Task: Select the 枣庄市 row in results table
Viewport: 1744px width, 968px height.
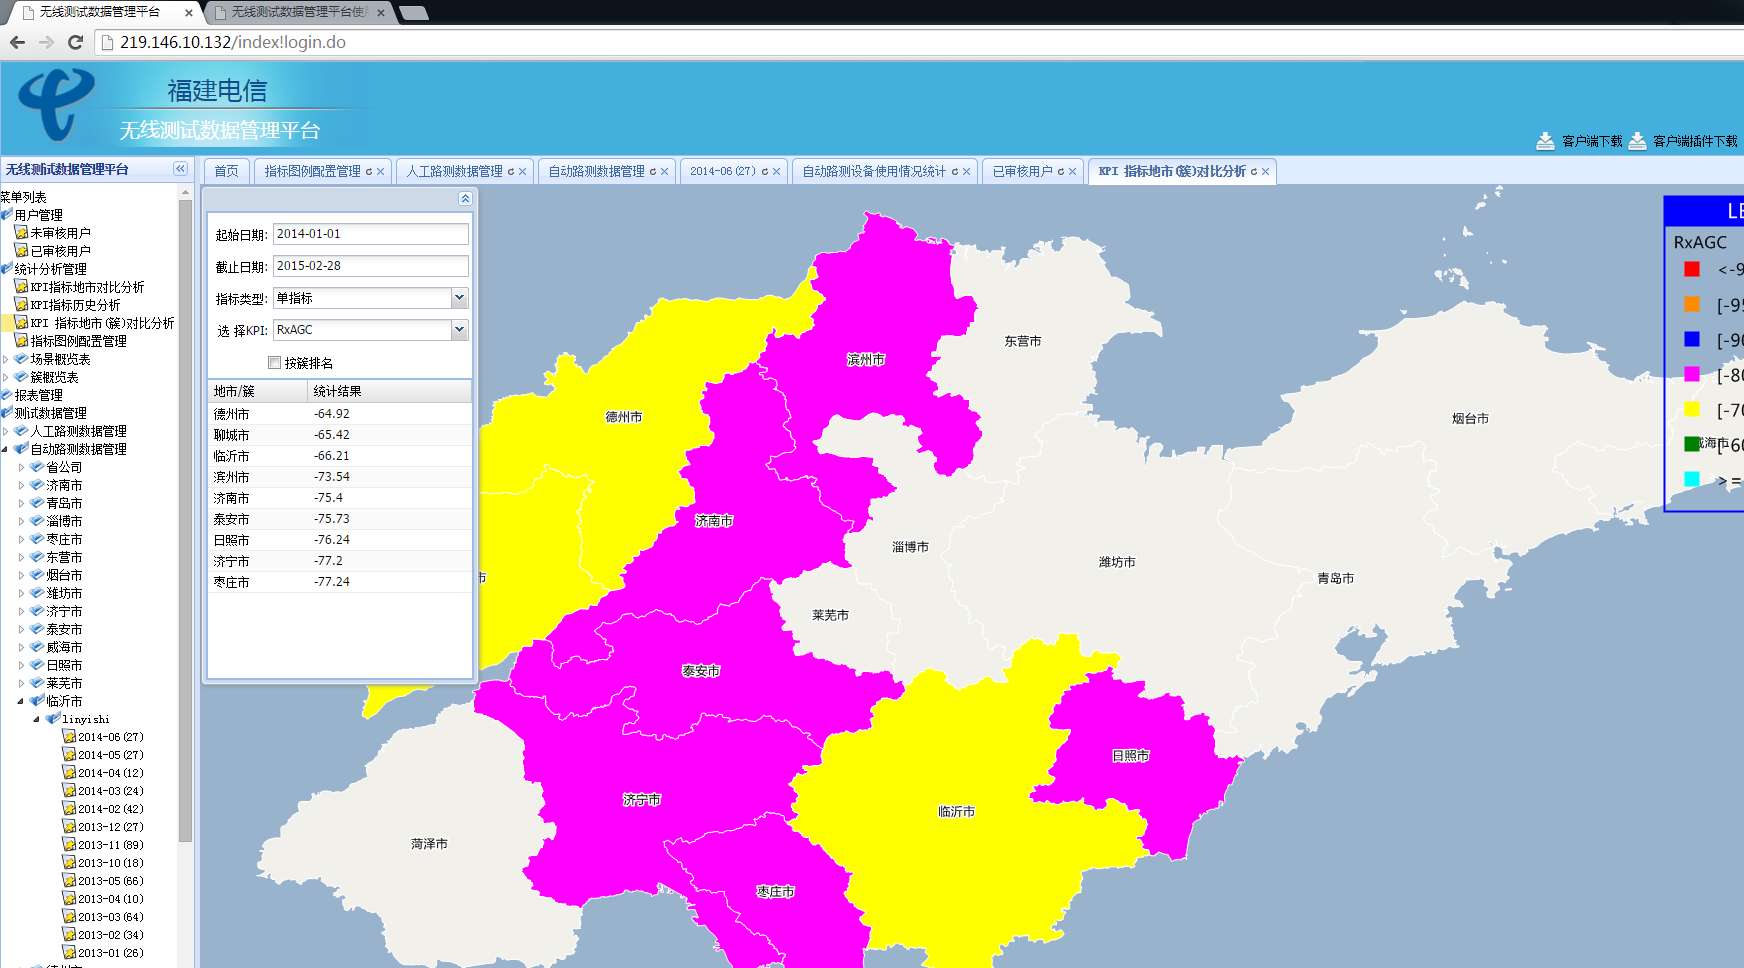Action: pyautogui.click(x=340, y=582)
